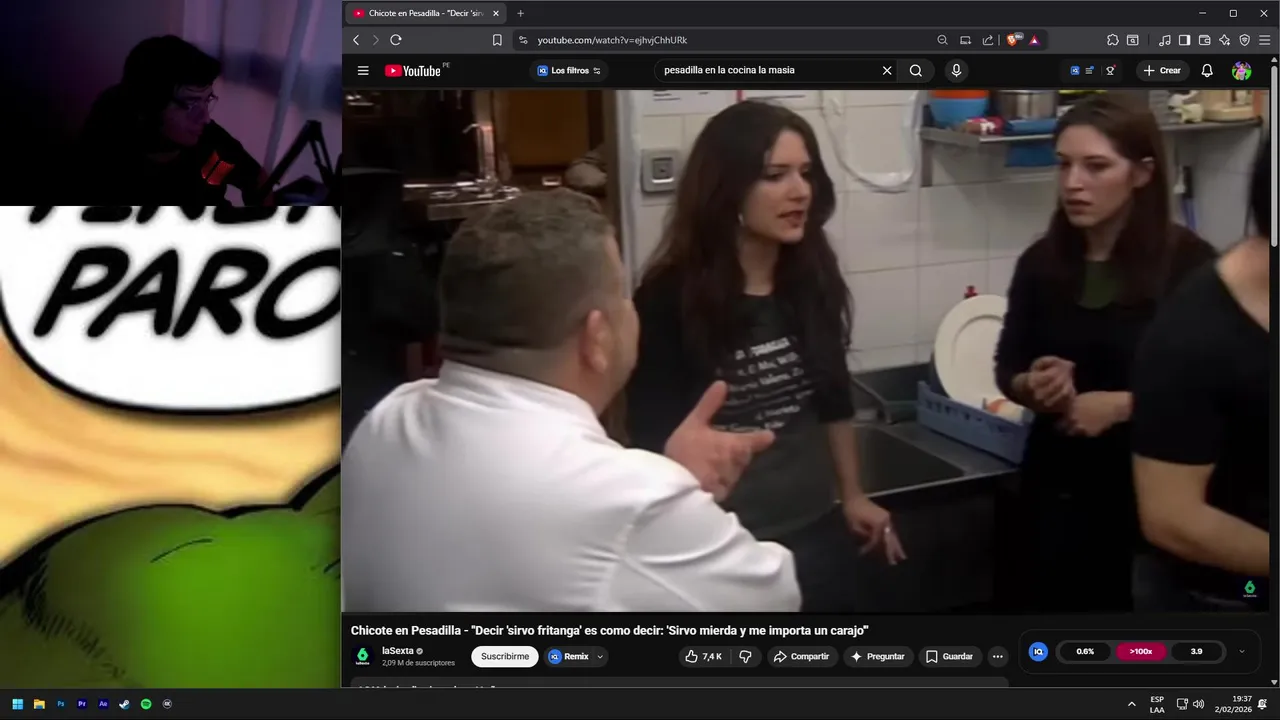Open the YouTube account avatar menu
Screen dimensions: 1280x720
click(x=1242, y=70)
